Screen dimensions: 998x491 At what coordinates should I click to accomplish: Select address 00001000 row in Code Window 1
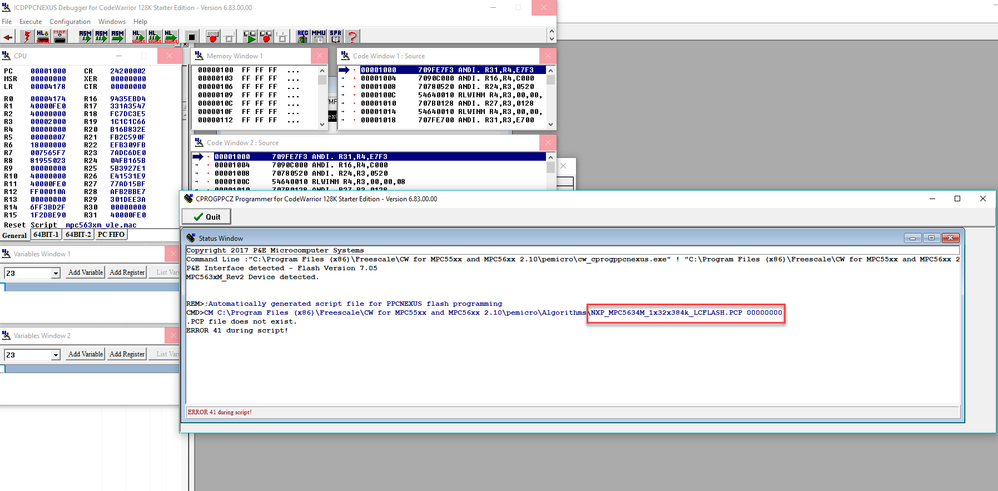tap(451, 70)
